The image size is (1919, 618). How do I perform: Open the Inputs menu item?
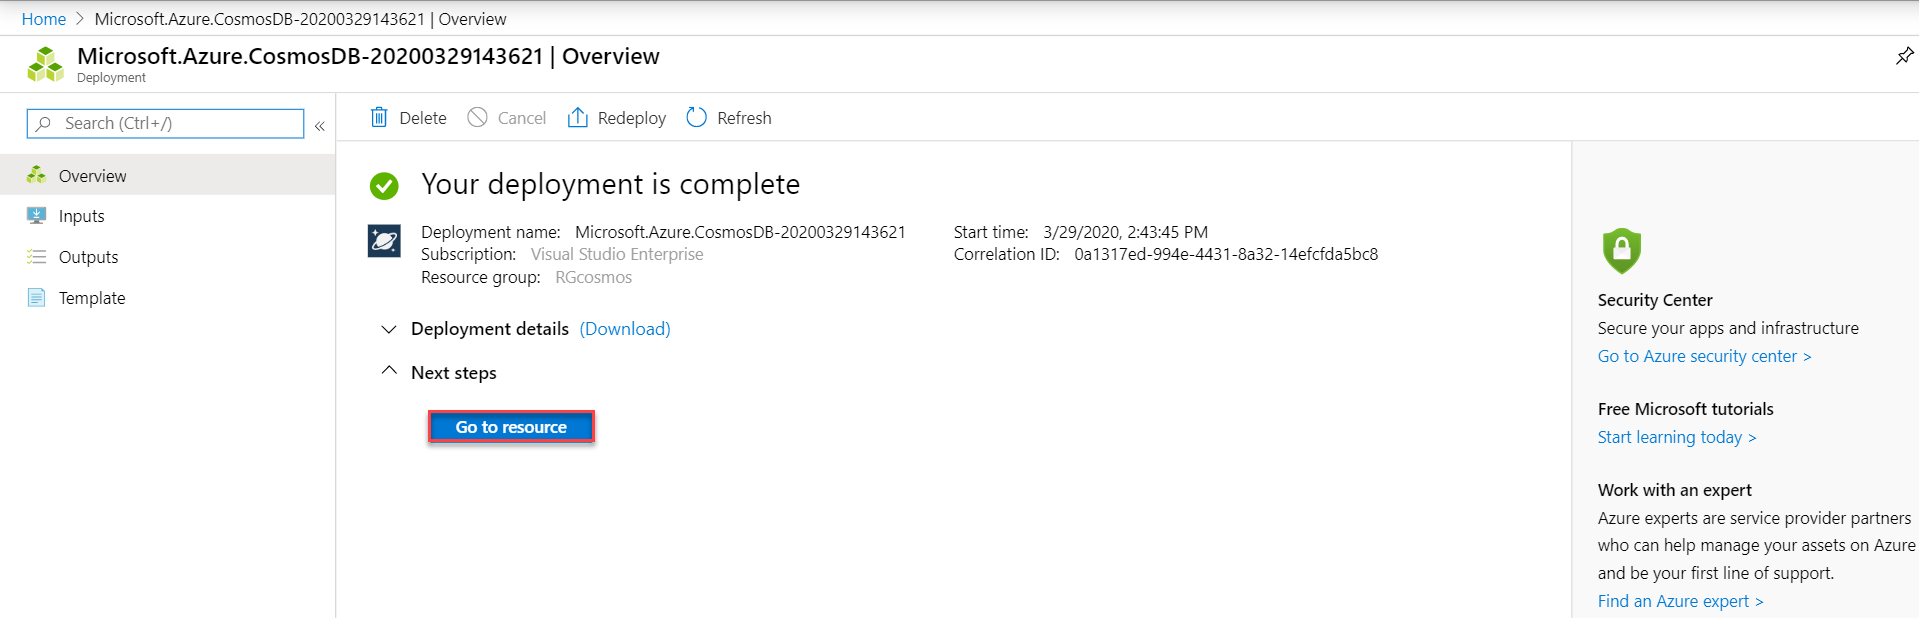81,216
